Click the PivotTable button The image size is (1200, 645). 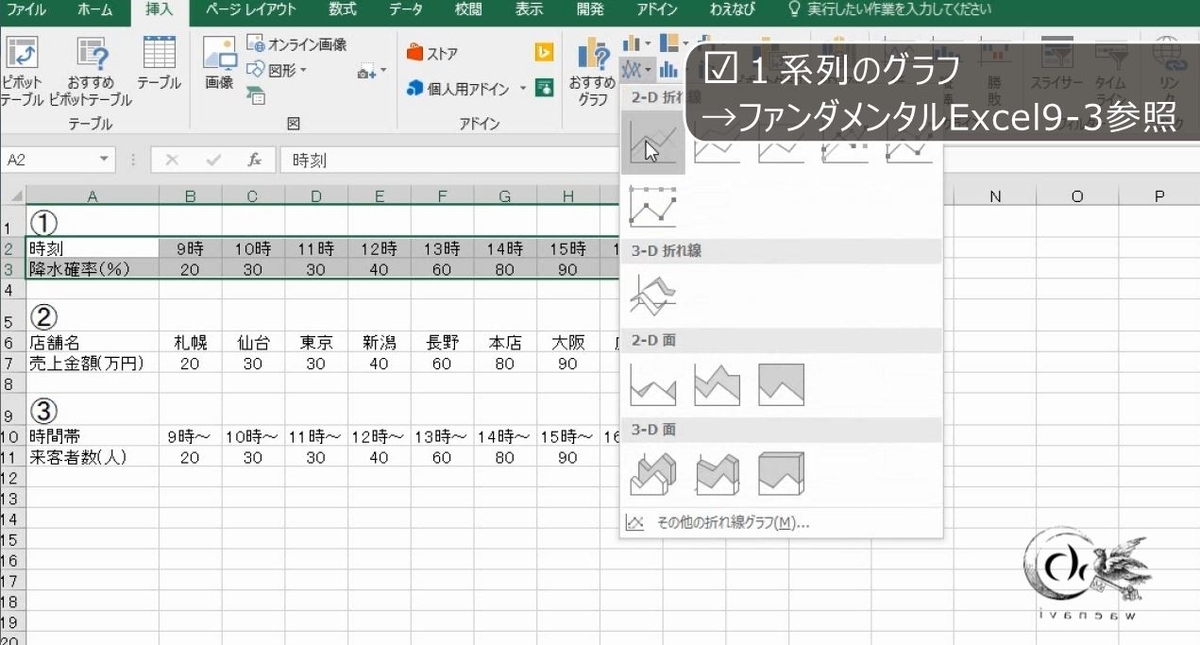pyautogui.click(x=21, y=72)
